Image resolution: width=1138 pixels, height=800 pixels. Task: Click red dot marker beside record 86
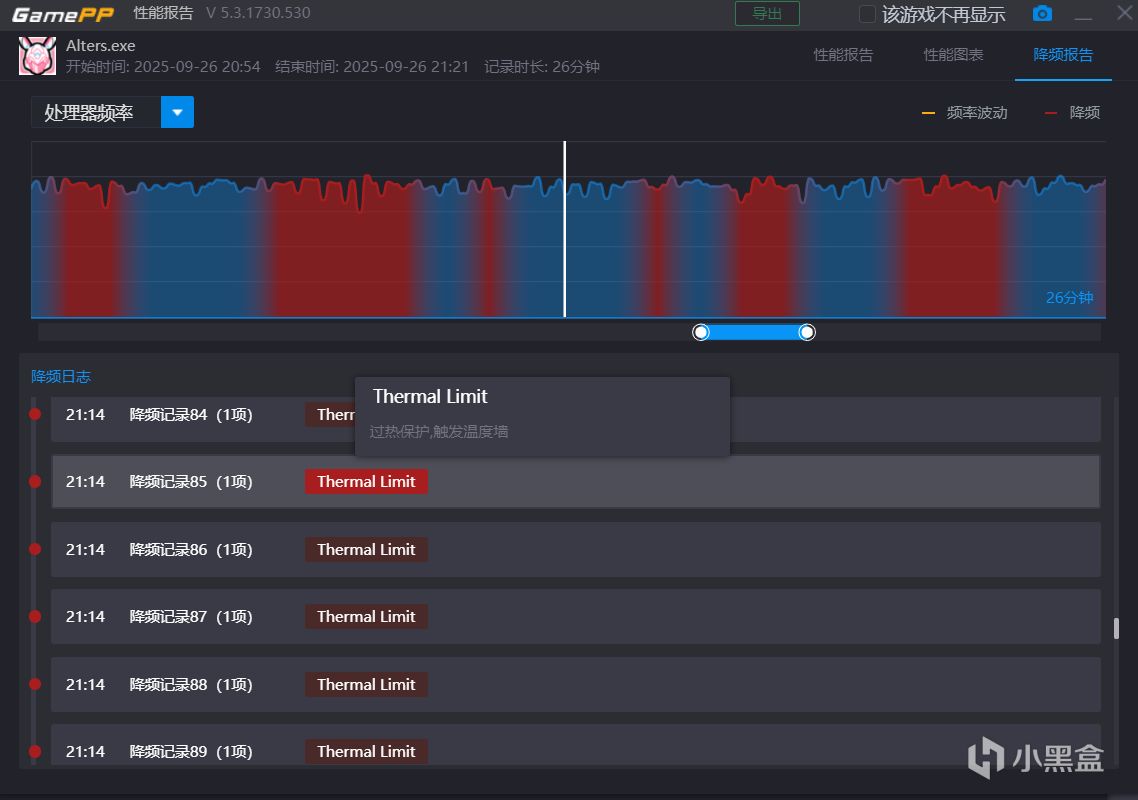pos(35,549)
